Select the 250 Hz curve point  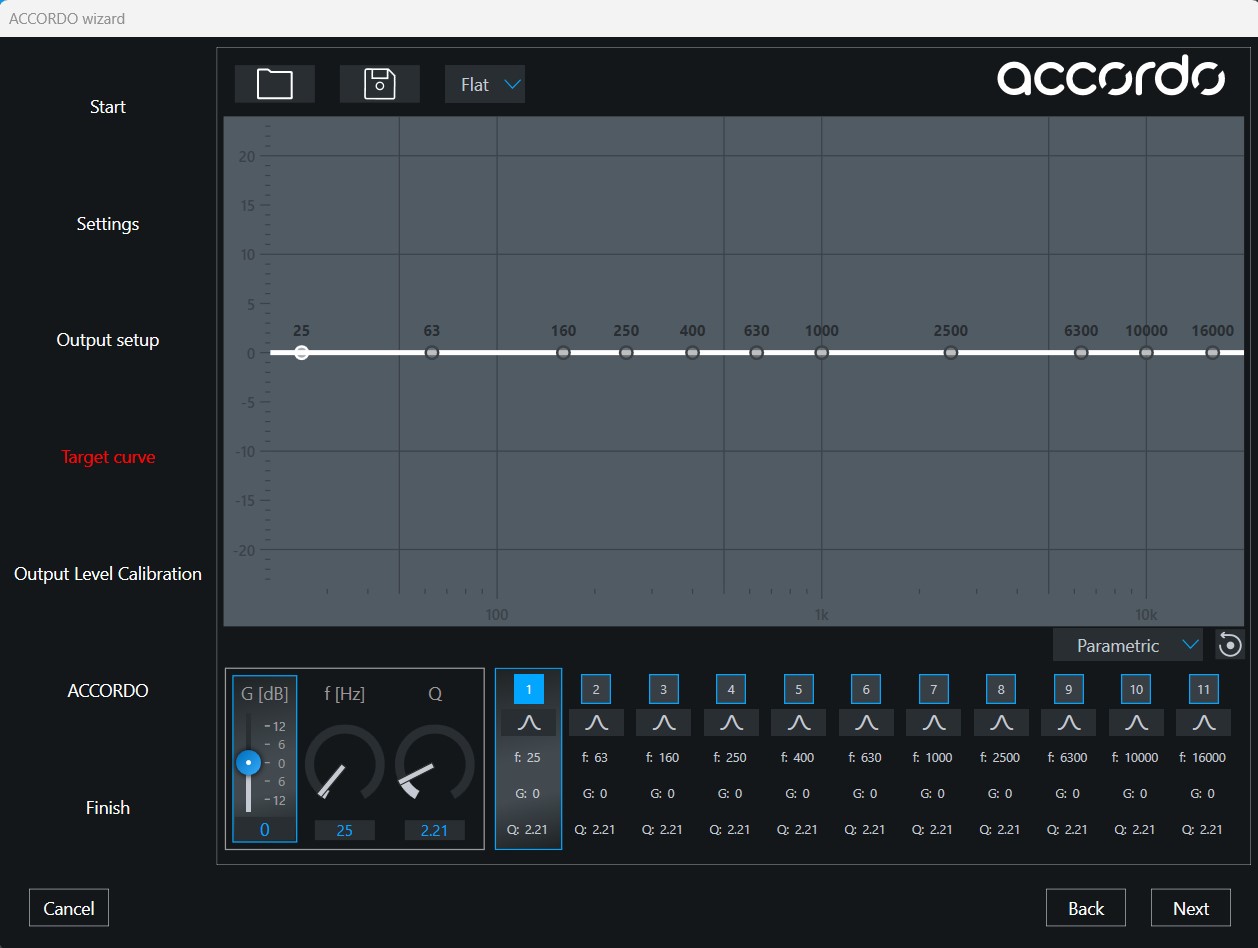click(x=626, y=352)
